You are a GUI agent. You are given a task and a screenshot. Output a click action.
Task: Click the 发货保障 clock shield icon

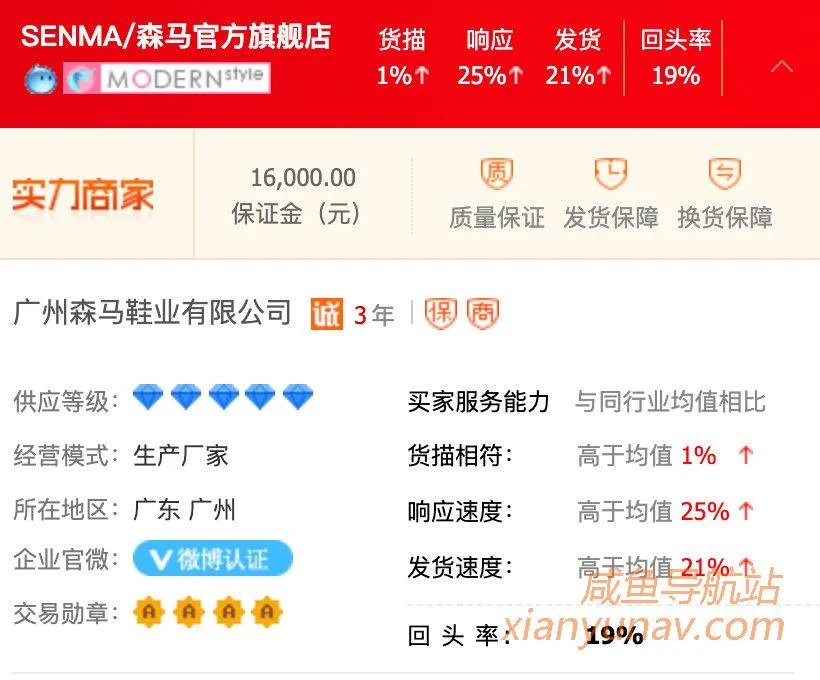(611, 173)
